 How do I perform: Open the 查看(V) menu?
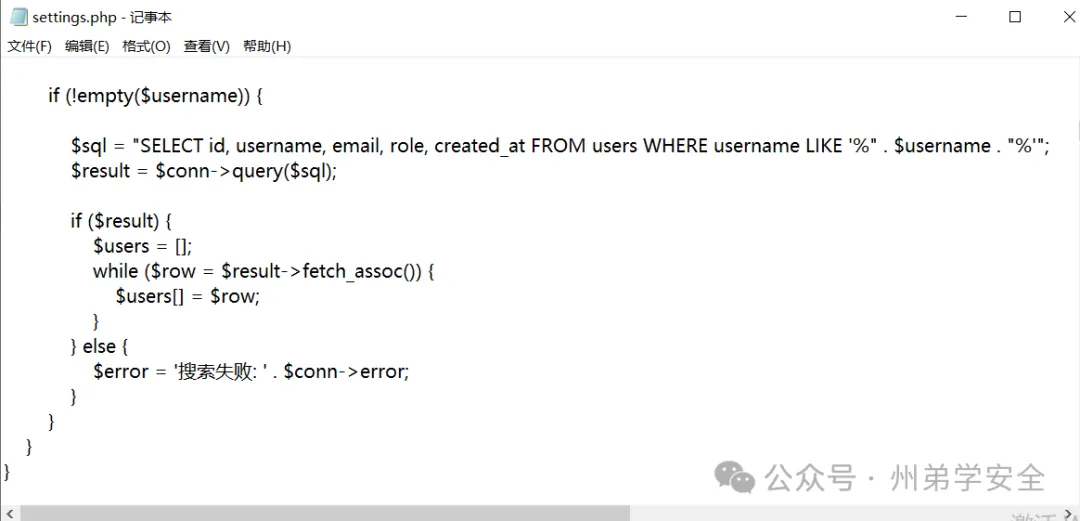pos(206,46)
